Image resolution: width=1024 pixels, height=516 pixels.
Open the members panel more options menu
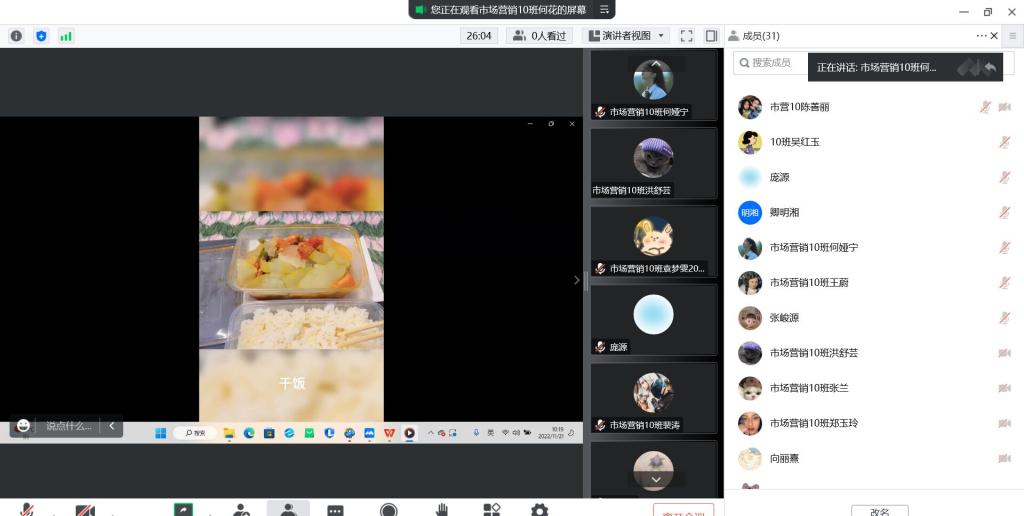(x=981, y=36)
